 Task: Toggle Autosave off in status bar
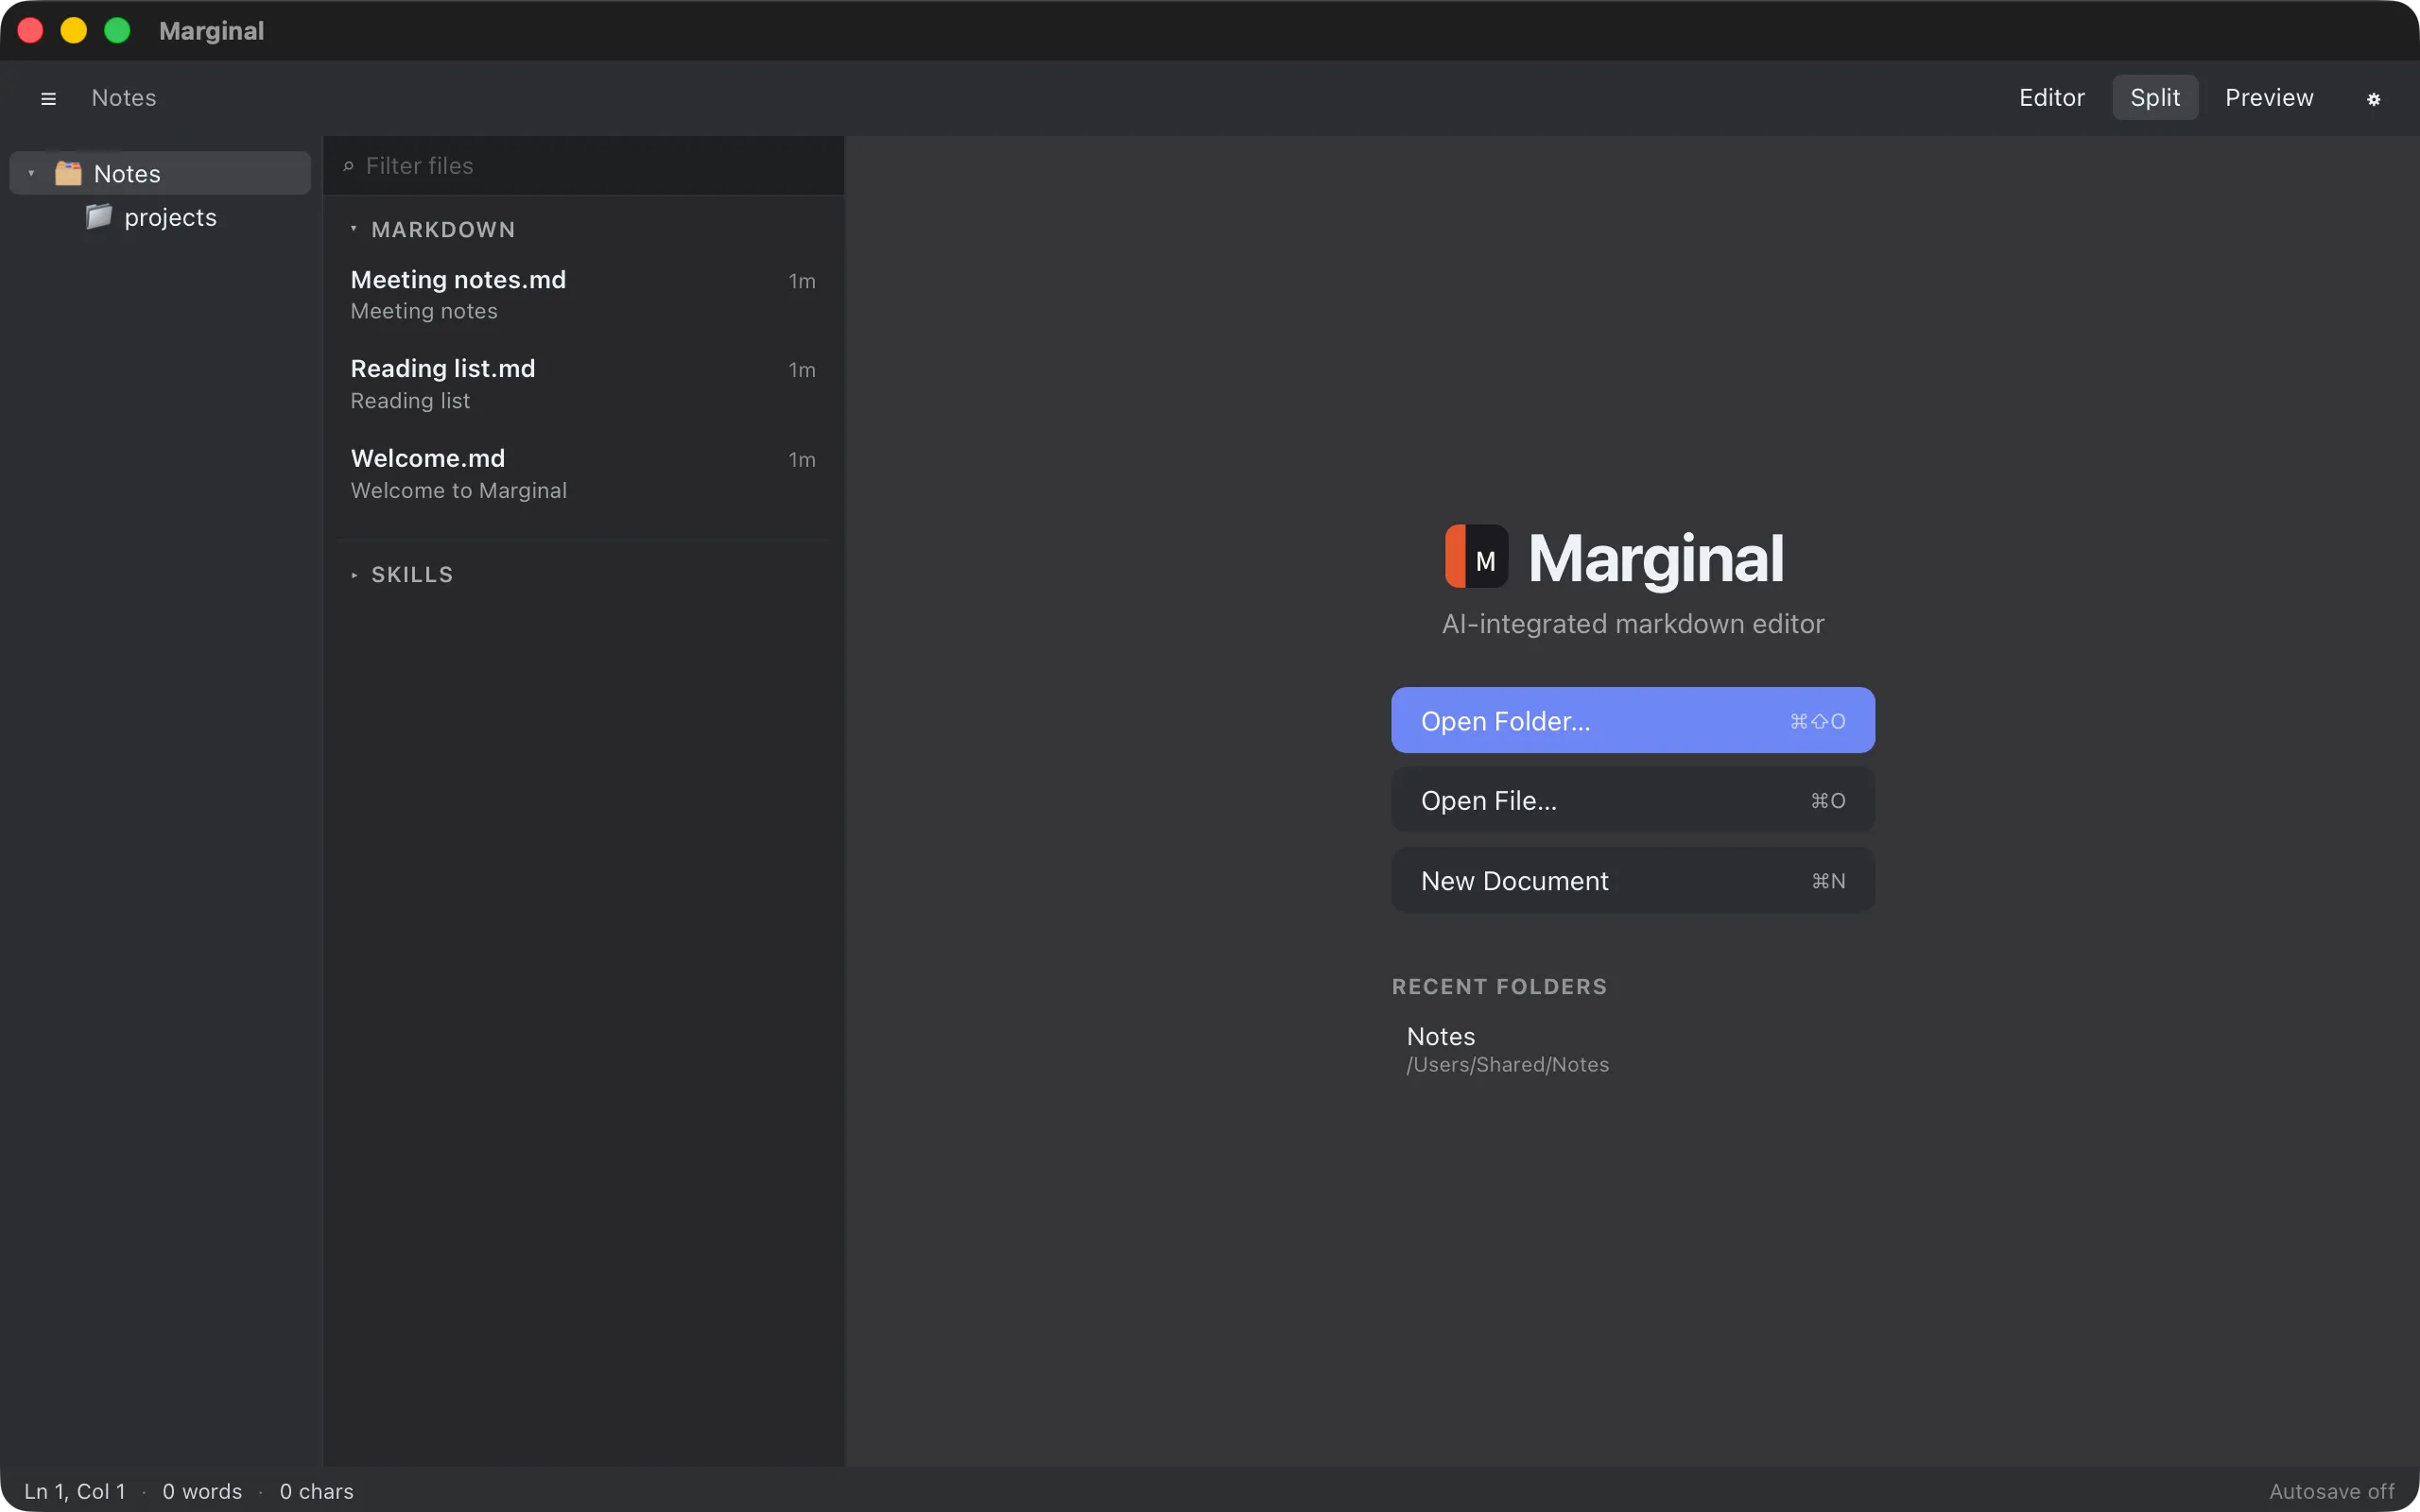click(x=2331, y=1491)
